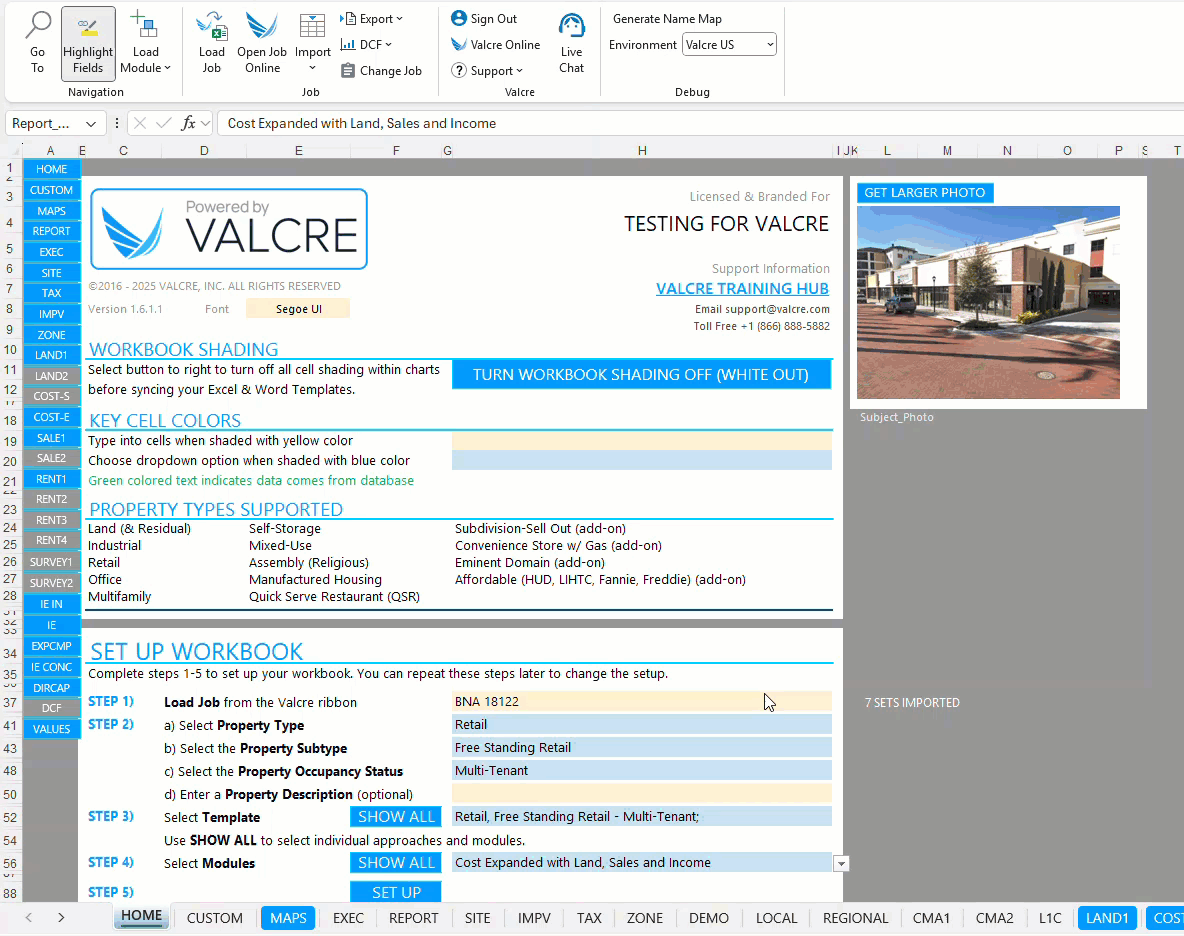Screen dimensions: 1184x936
Task: Expand the Export menu
Action: point(372,19)
